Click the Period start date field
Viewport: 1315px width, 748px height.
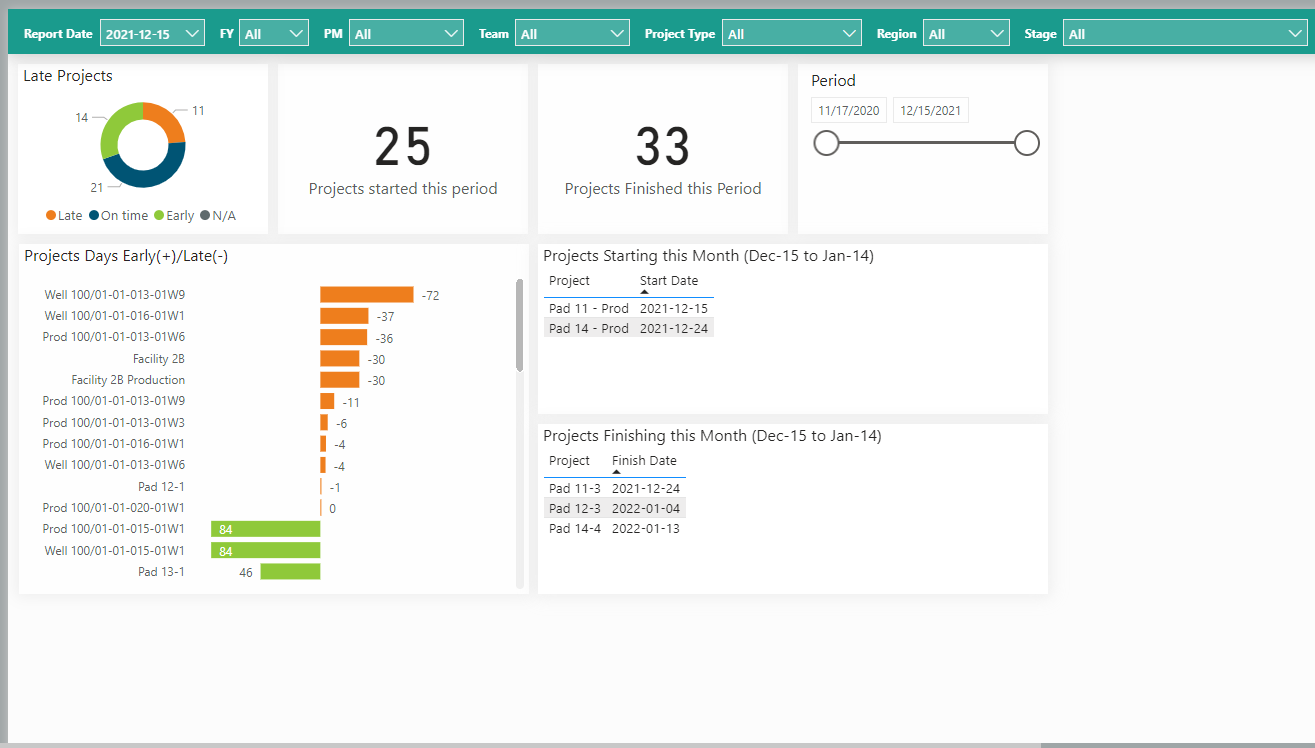848,111
